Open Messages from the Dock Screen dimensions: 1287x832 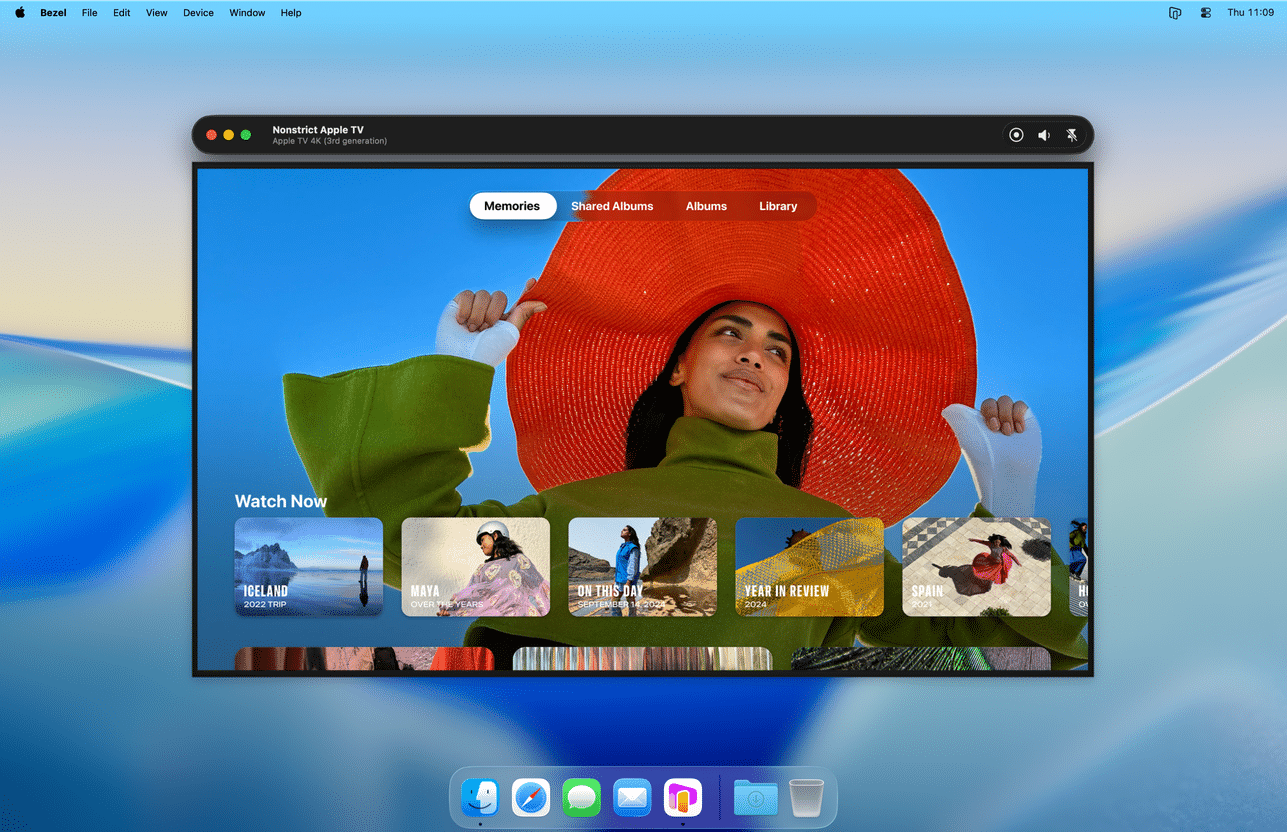pos(581,798)
